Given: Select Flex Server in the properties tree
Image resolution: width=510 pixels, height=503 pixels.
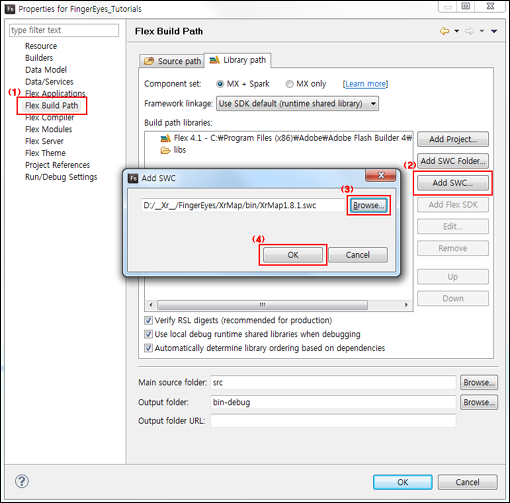Looking at the screenshot, I should [44, 141].
